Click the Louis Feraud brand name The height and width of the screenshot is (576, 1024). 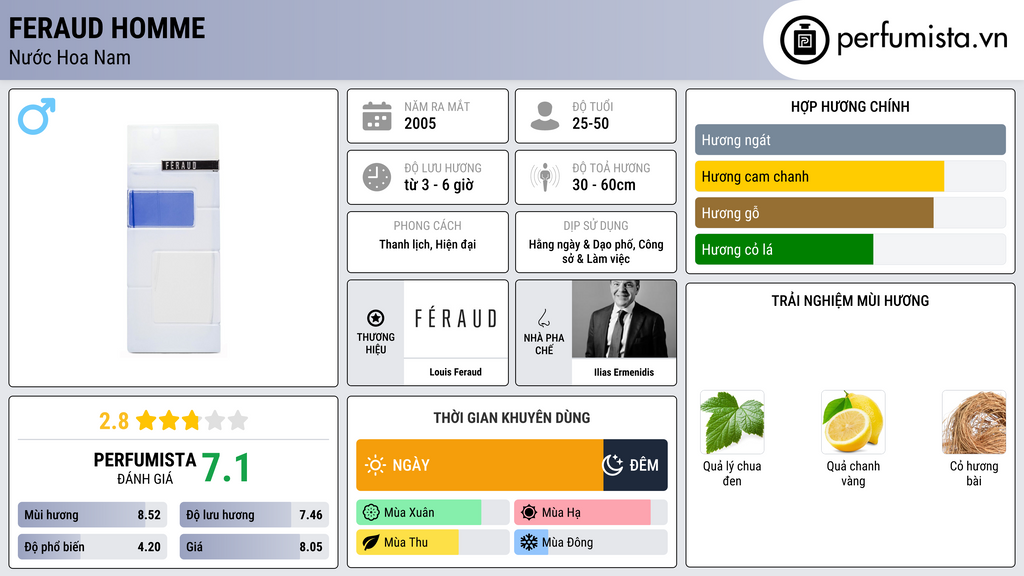pyautogui.click(x=455, y=372)
